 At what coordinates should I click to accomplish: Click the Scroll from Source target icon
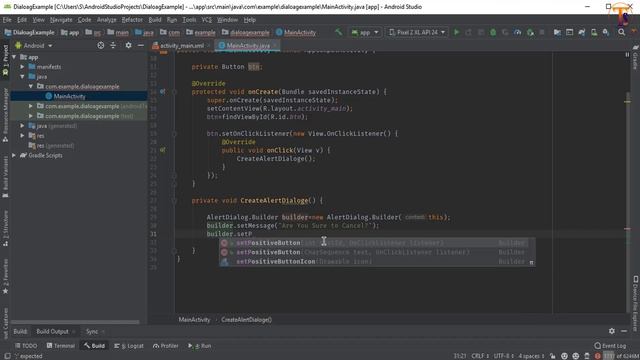click(100, 45)
